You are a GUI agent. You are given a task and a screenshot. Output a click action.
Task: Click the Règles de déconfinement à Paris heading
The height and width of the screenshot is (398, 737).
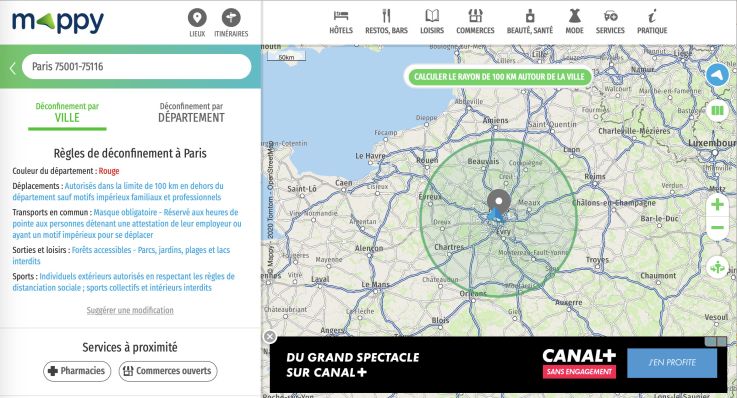pyautogui.click(x=130, y=153)
